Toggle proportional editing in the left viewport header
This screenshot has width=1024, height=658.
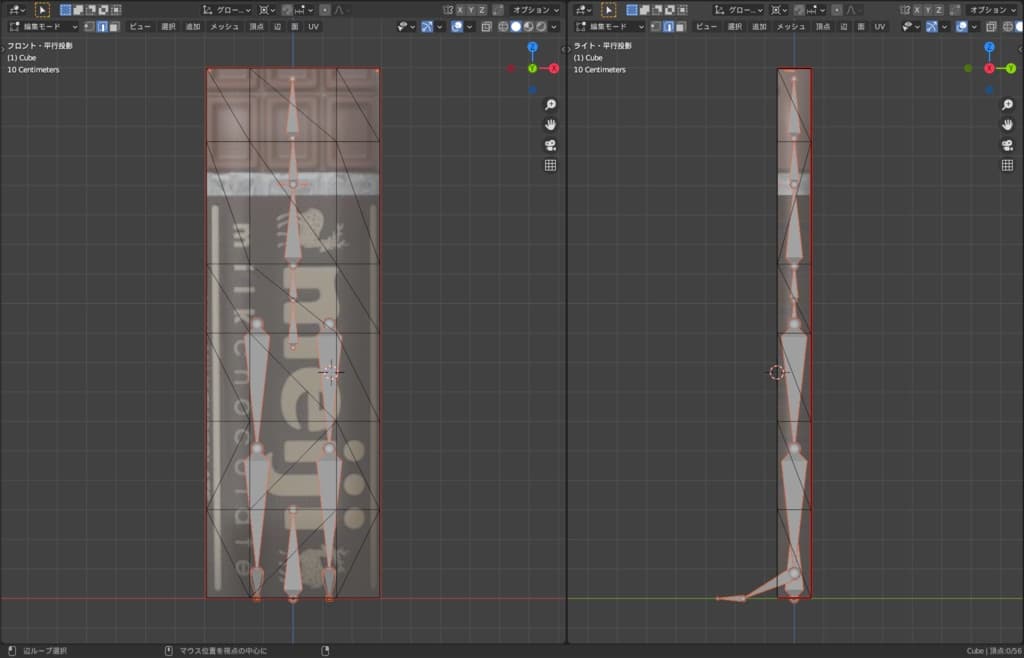(325, 10)
